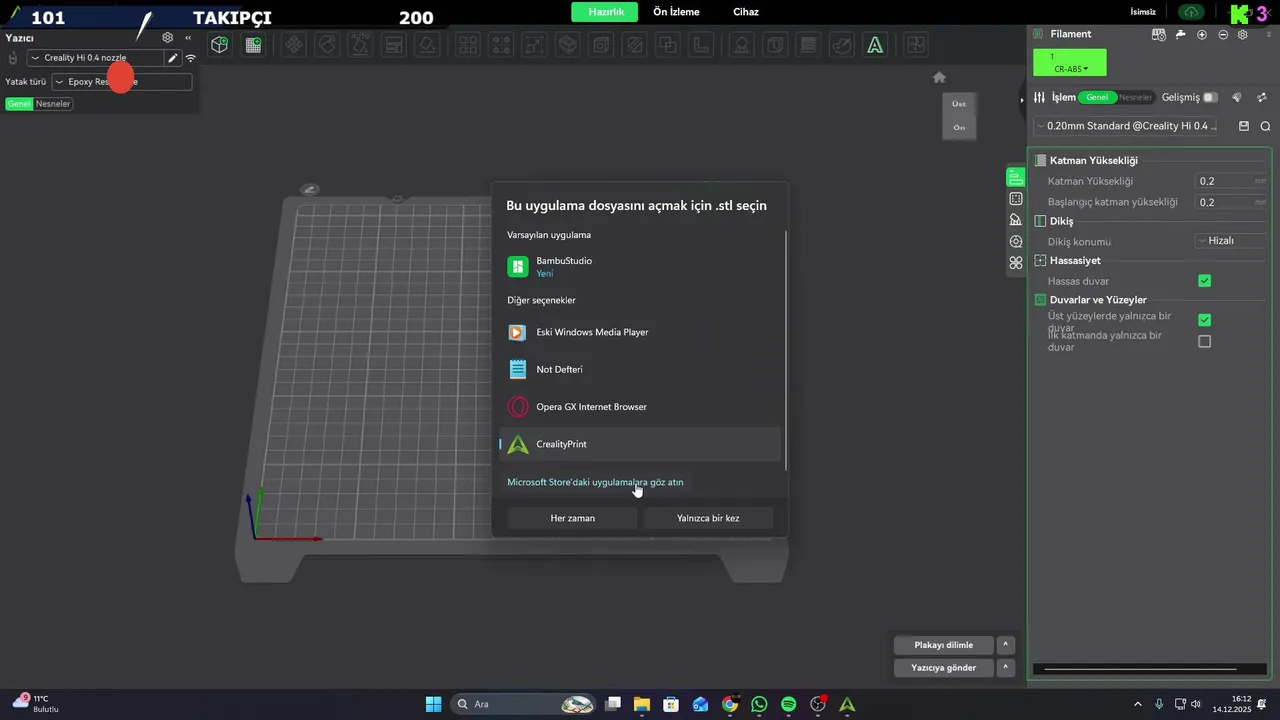Click the Plakayı dilimle button
This screenshot has width=1280, height=720.
pos(943,645)
